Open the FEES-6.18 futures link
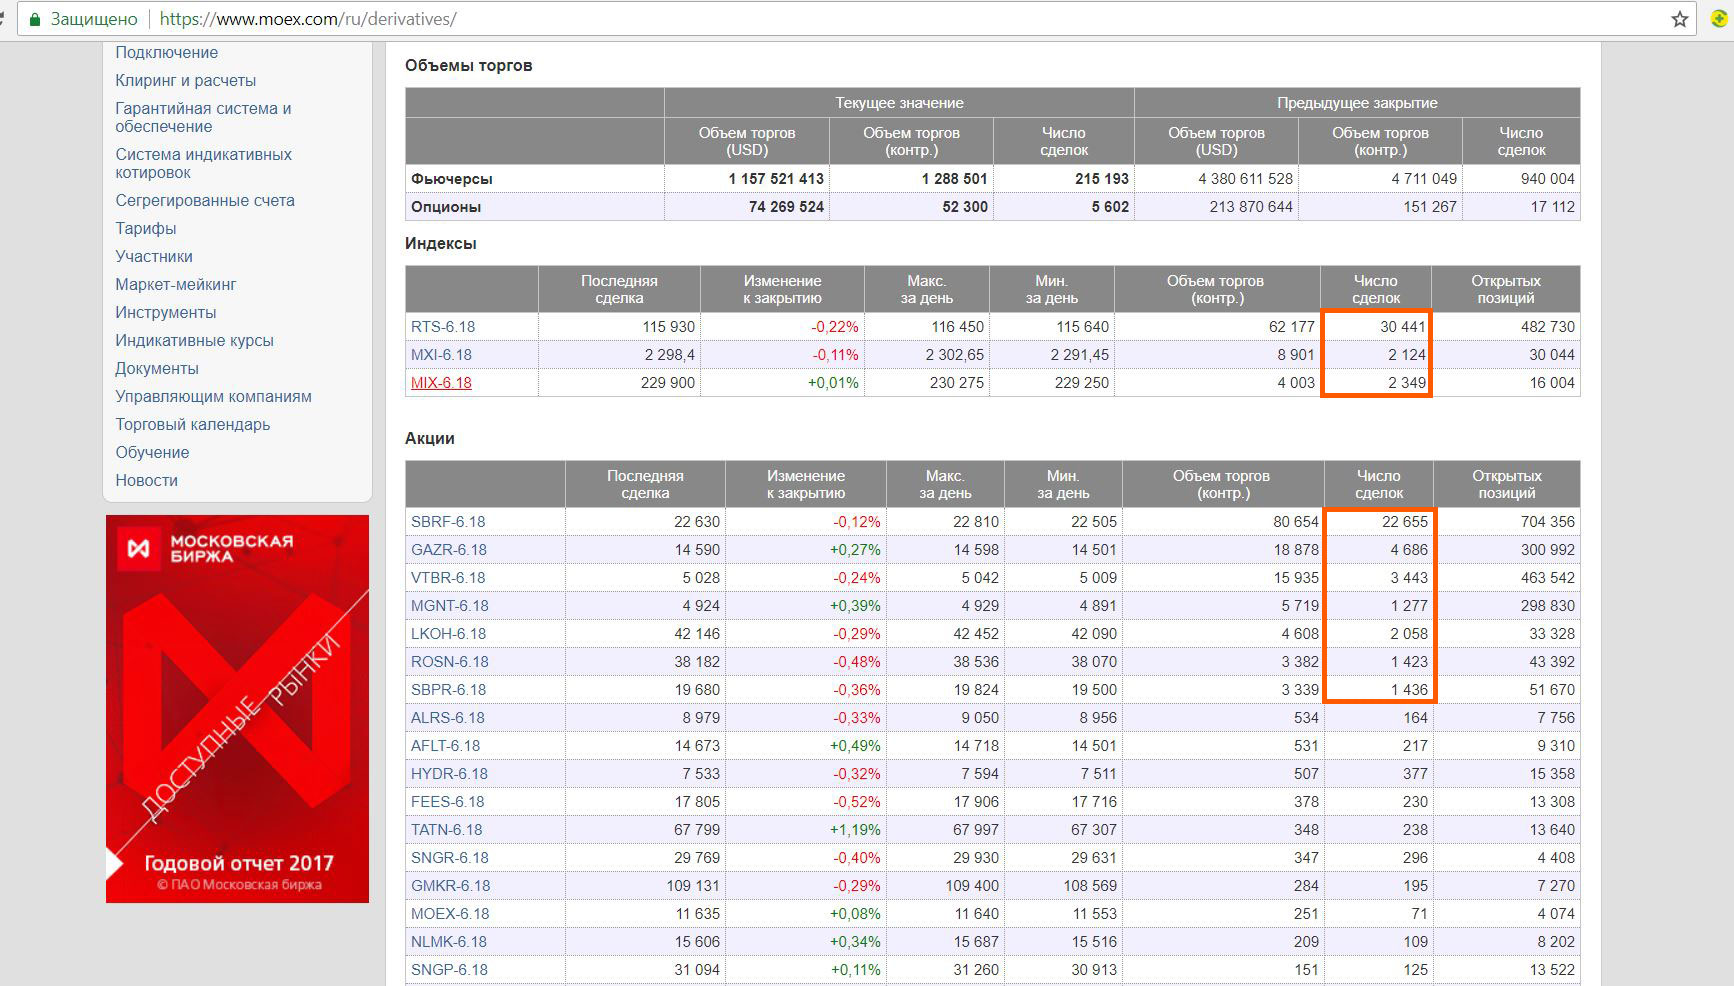This screenshot has width=1734, height=986. (x=447, y=801)
